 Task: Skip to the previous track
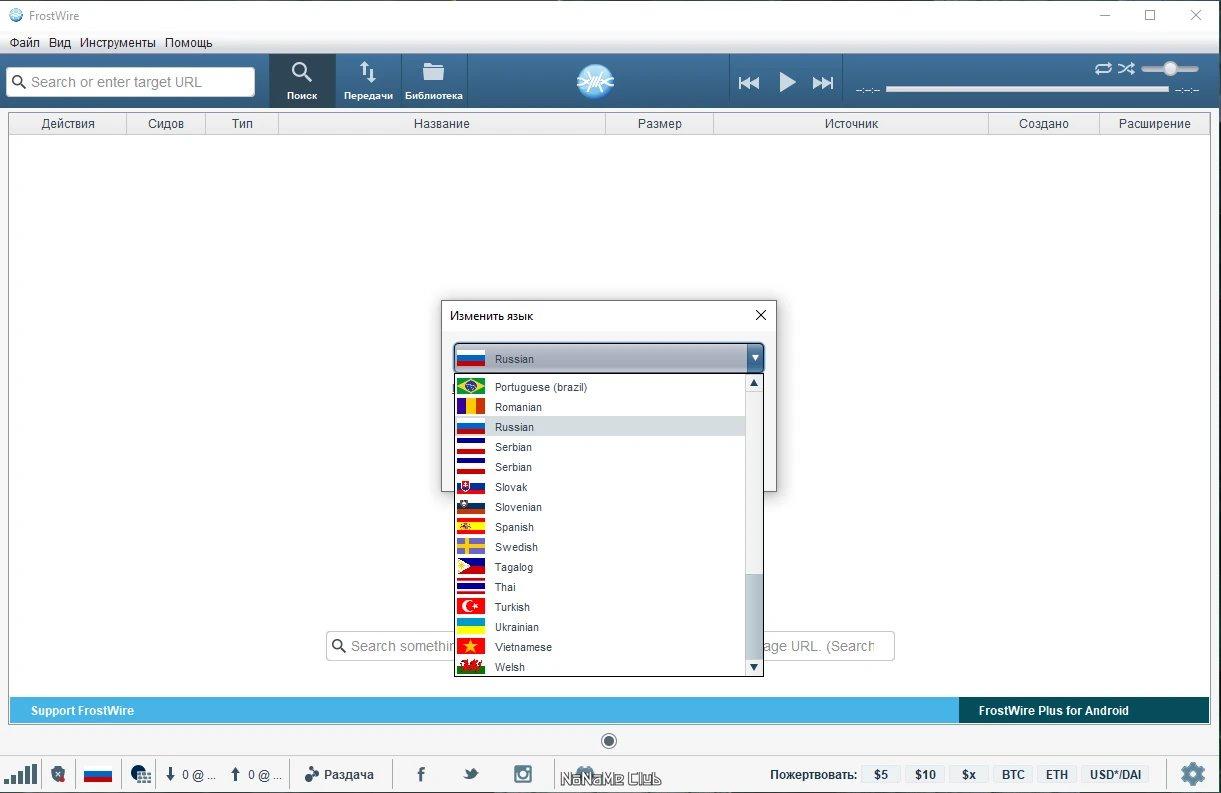(749, 83)
